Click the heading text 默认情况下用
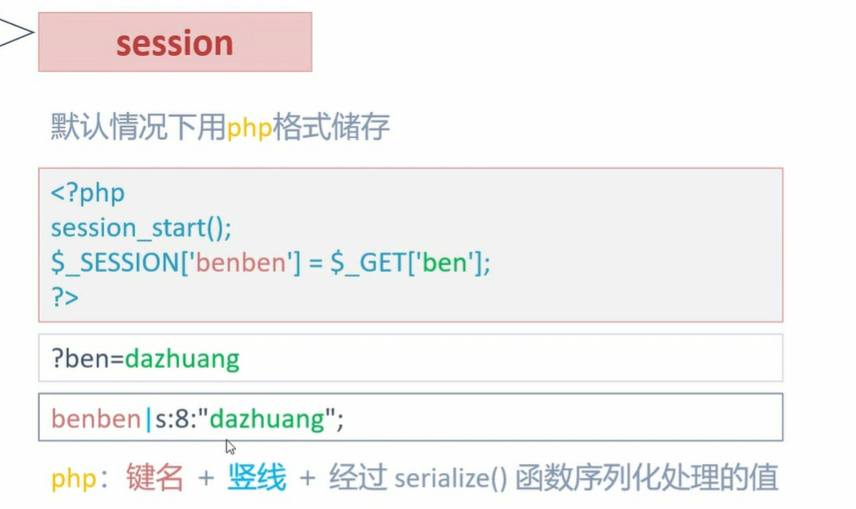Screen dimensions: 856x509 point(139,127)
